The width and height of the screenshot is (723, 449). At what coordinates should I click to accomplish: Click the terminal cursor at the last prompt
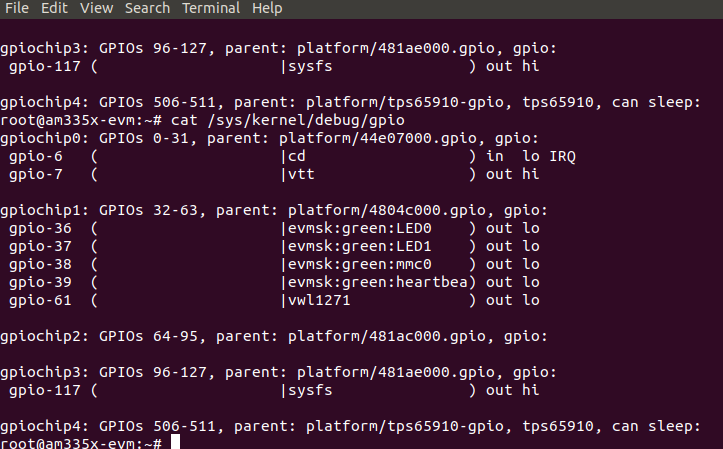[176, 442]
